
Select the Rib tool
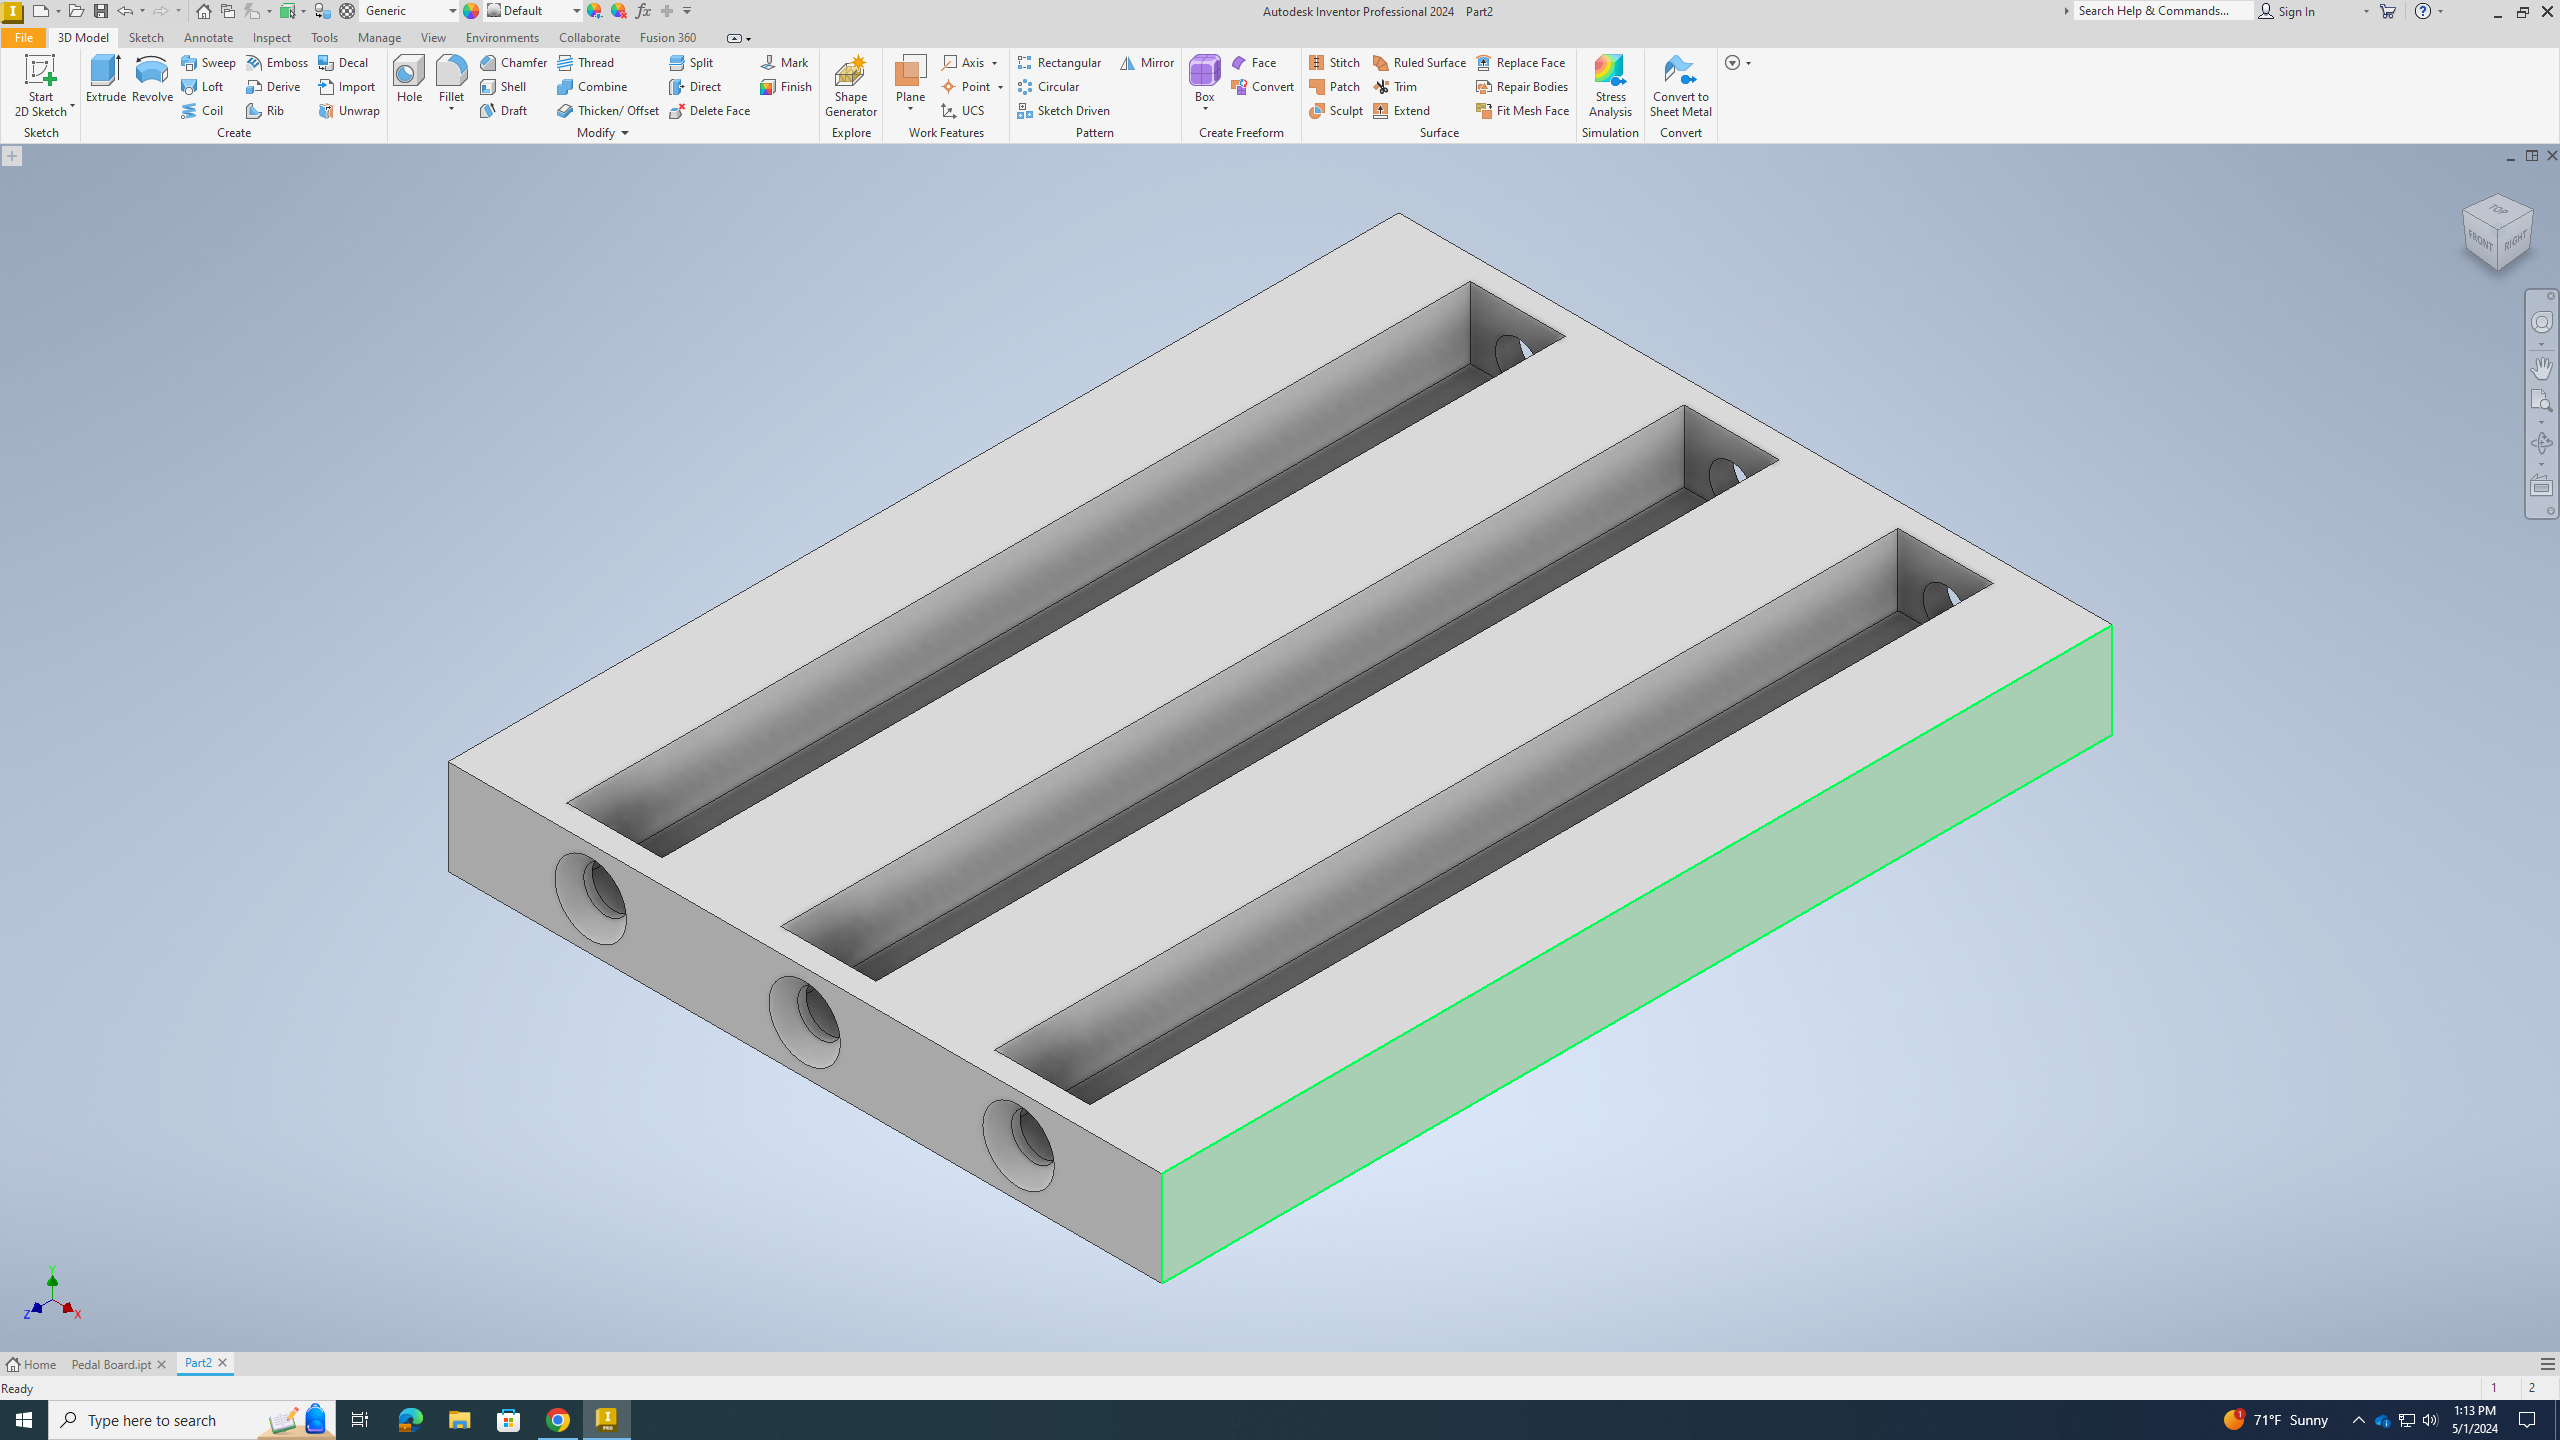265,110
